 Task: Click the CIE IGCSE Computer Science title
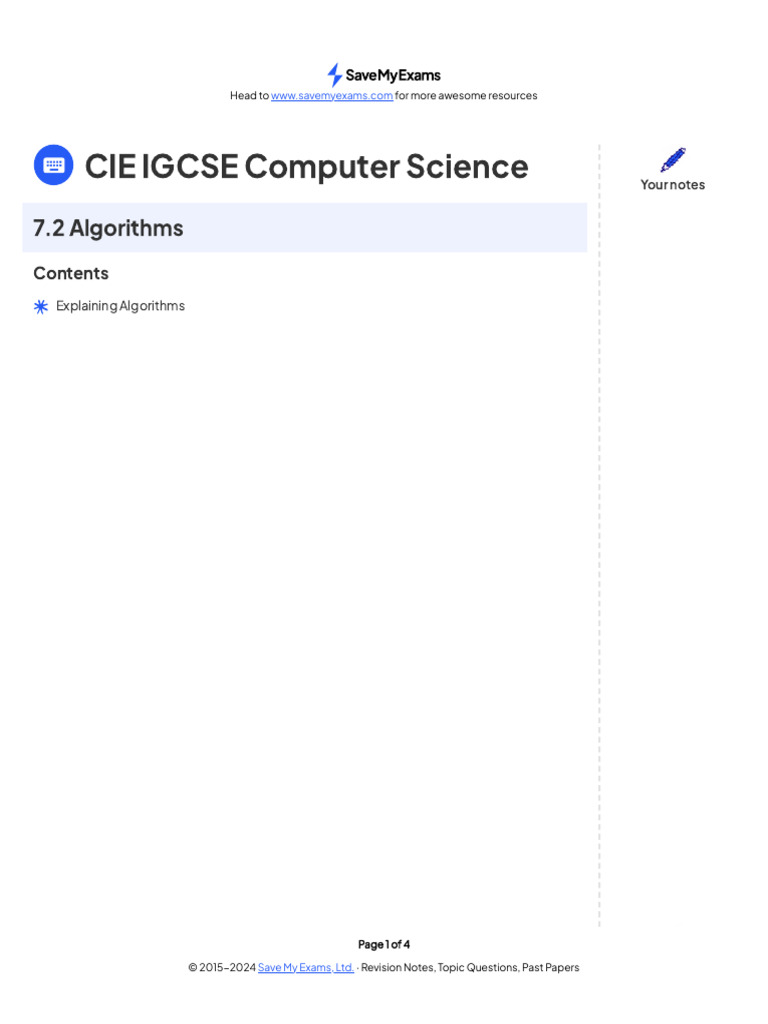click(x=306, y=166)
